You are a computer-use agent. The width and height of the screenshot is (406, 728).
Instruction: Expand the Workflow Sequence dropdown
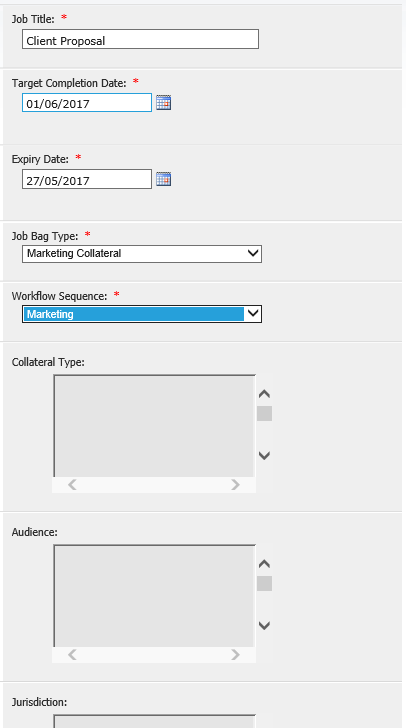(x=253, y=313)
